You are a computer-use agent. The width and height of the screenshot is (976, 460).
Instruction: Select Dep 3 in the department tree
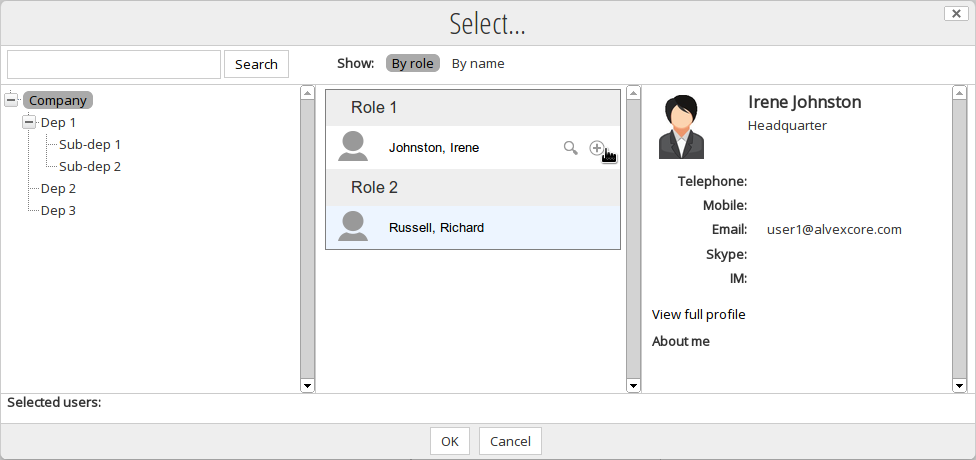[58, 210]
